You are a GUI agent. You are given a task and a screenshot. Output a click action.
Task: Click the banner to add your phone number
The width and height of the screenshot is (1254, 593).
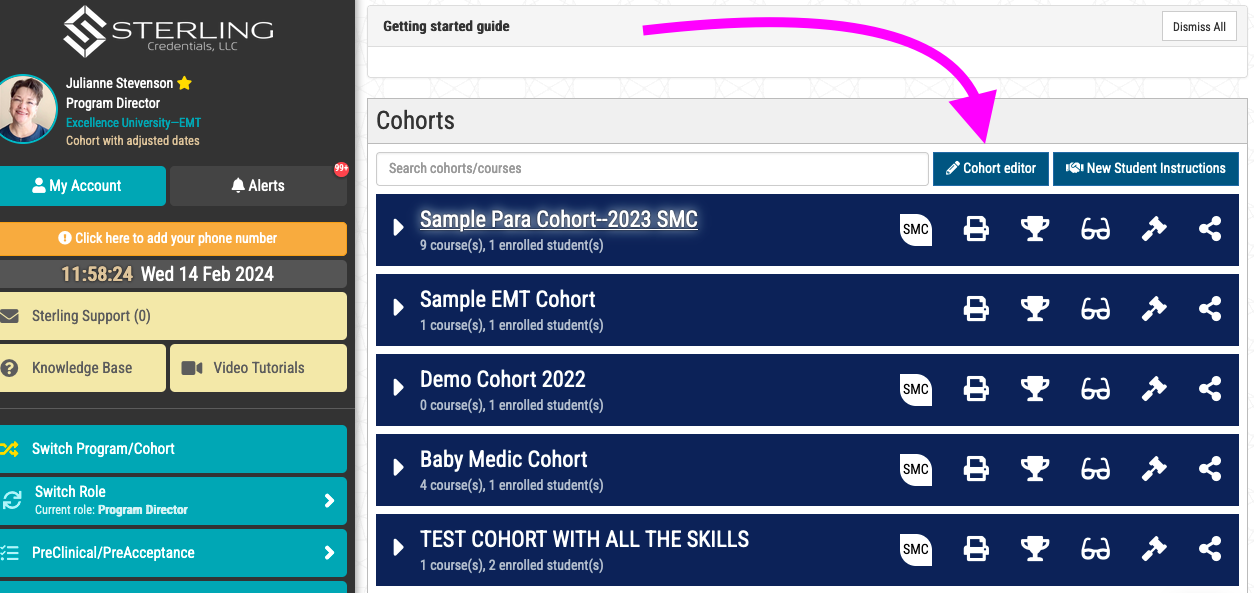tap(174, 239)
